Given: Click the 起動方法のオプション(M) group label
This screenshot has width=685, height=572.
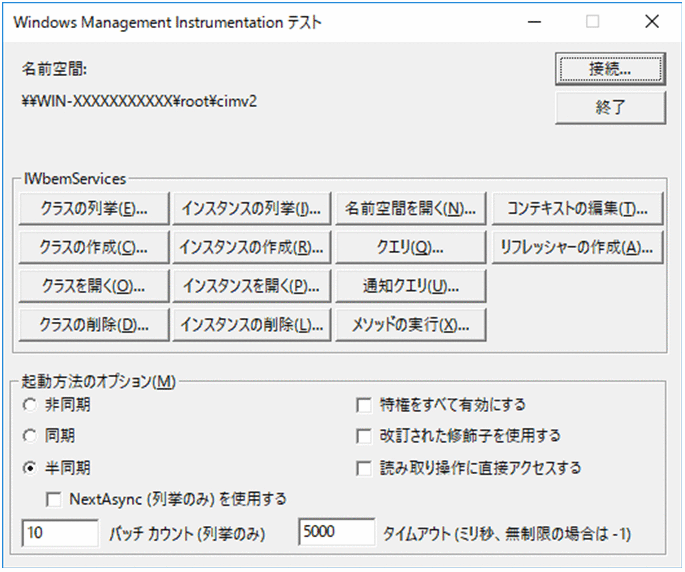Looking at the screenshot, I should tap(98, 381).
